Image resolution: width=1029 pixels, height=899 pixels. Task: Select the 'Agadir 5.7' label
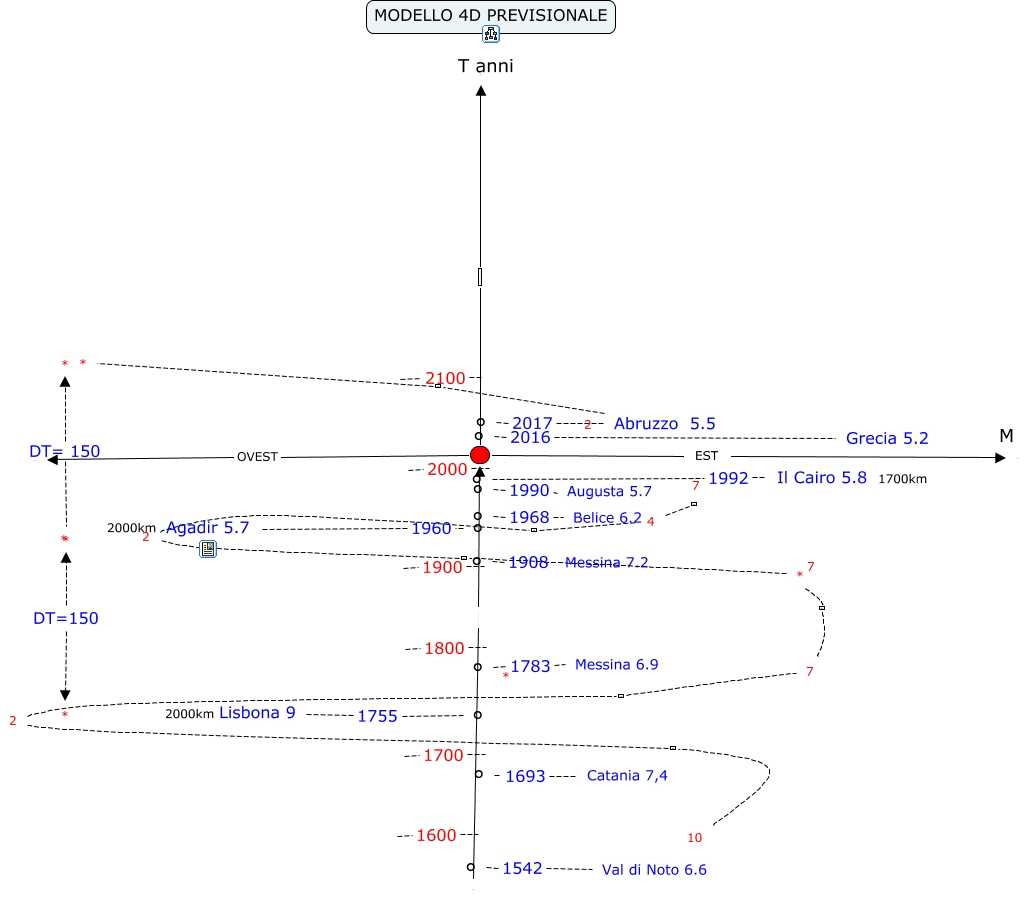(207, 528)
